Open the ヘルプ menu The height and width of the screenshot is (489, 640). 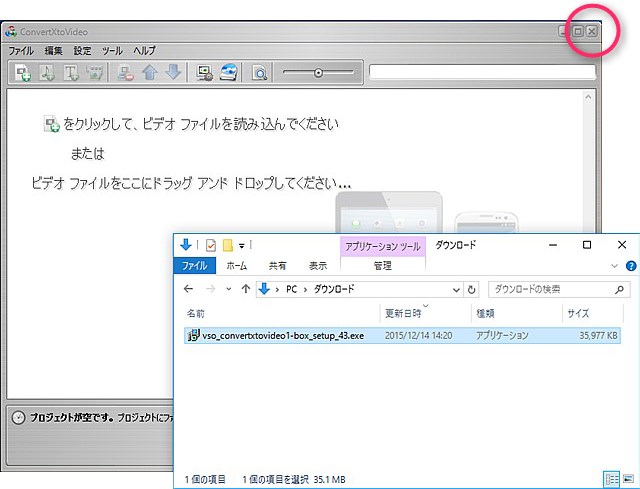click(144, 51)
